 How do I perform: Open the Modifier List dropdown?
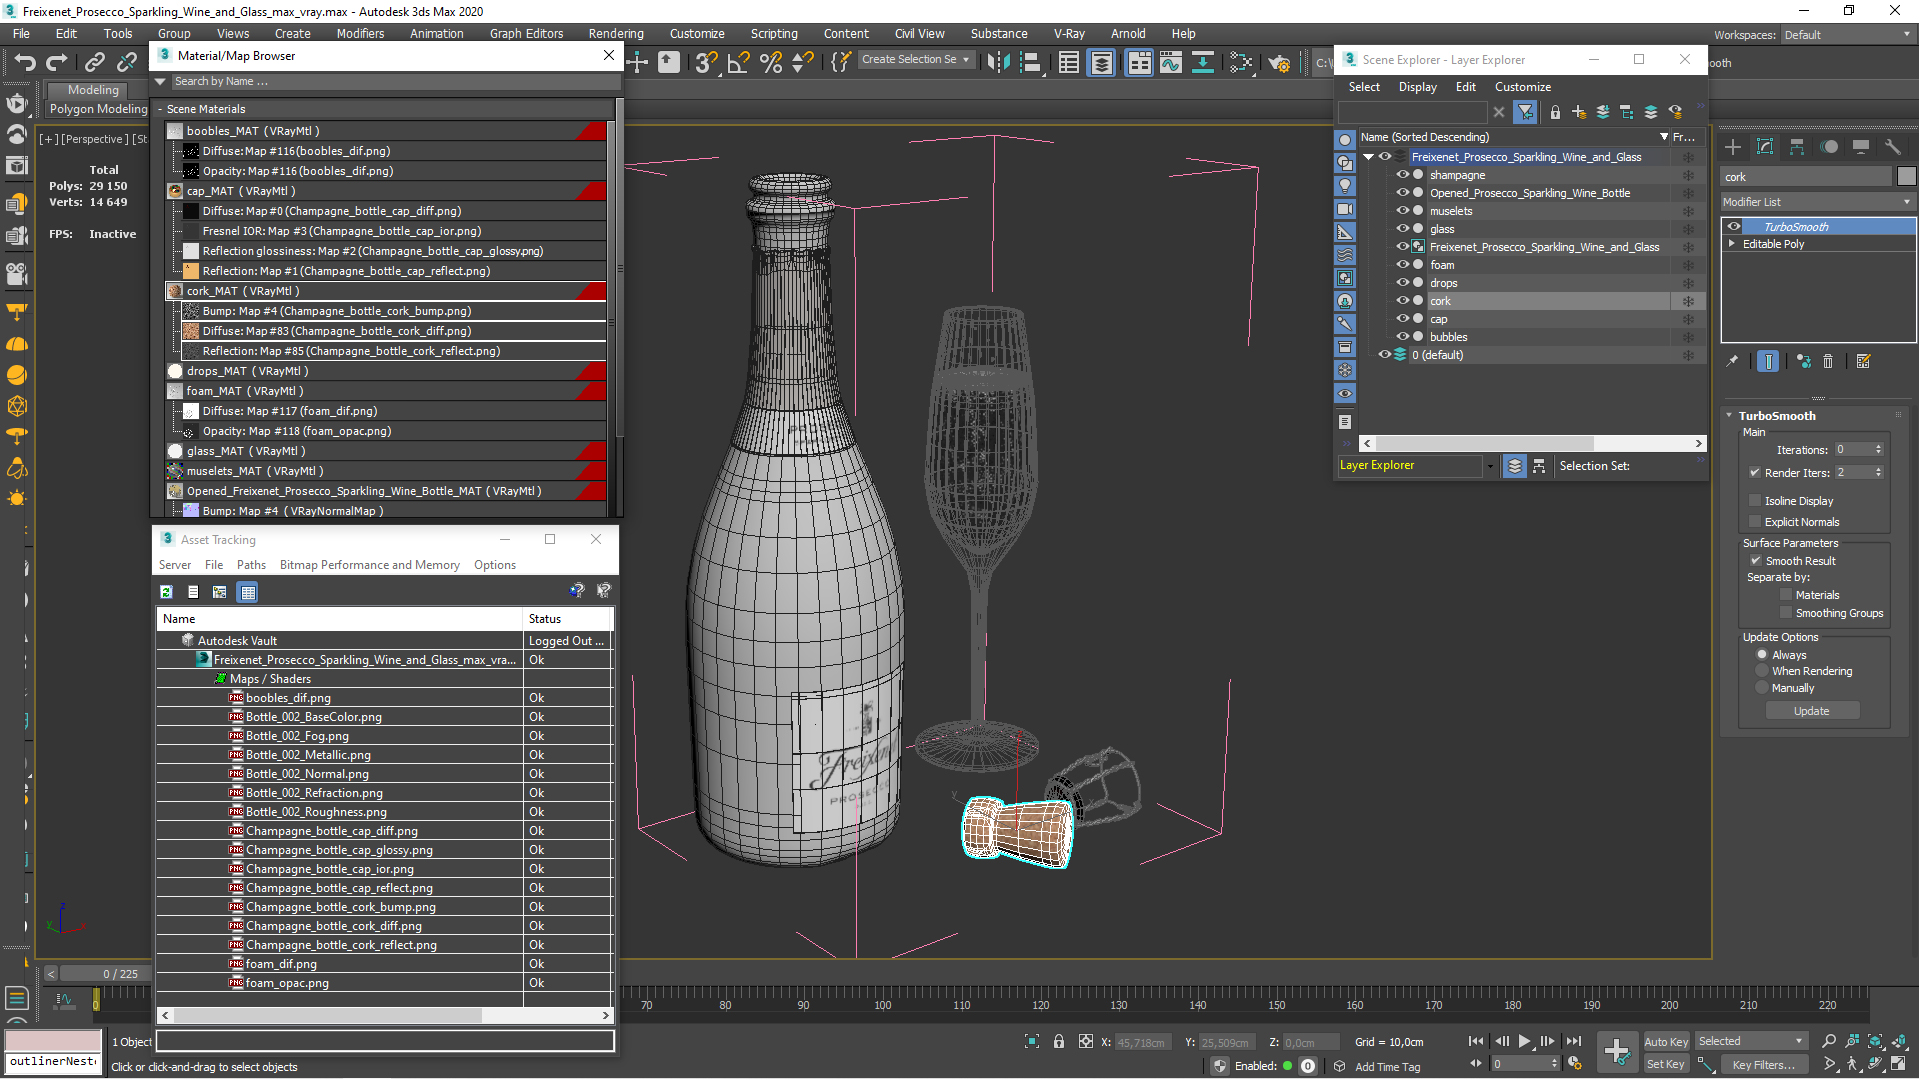coord(1817,202)
